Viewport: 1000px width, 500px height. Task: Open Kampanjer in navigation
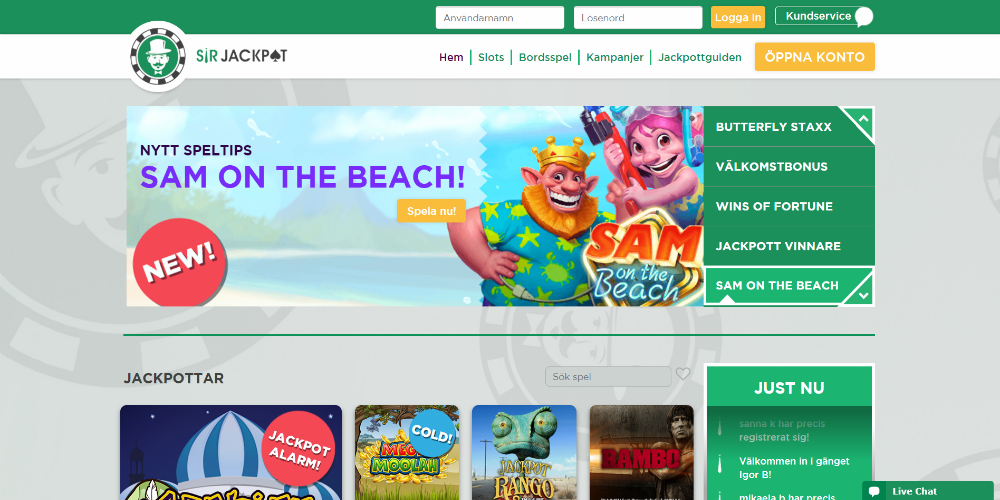[x=615, y=57]
